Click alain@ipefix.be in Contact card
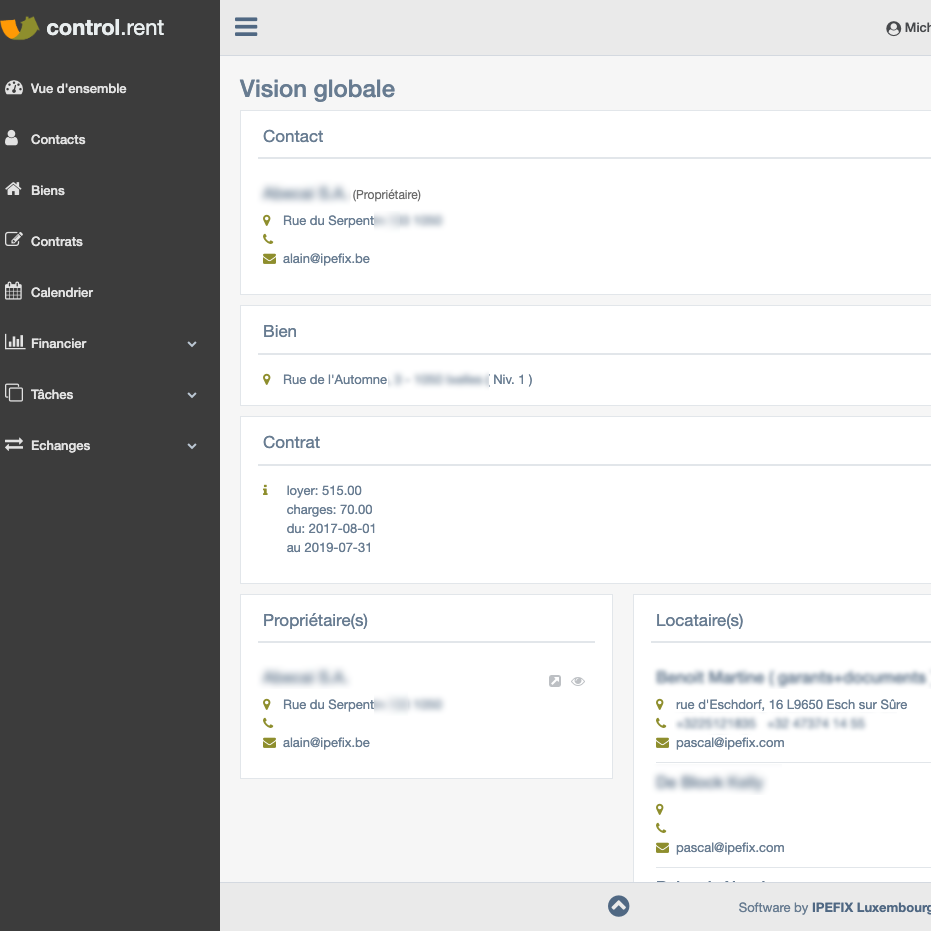Screen dimensions: 931x931 326,259
